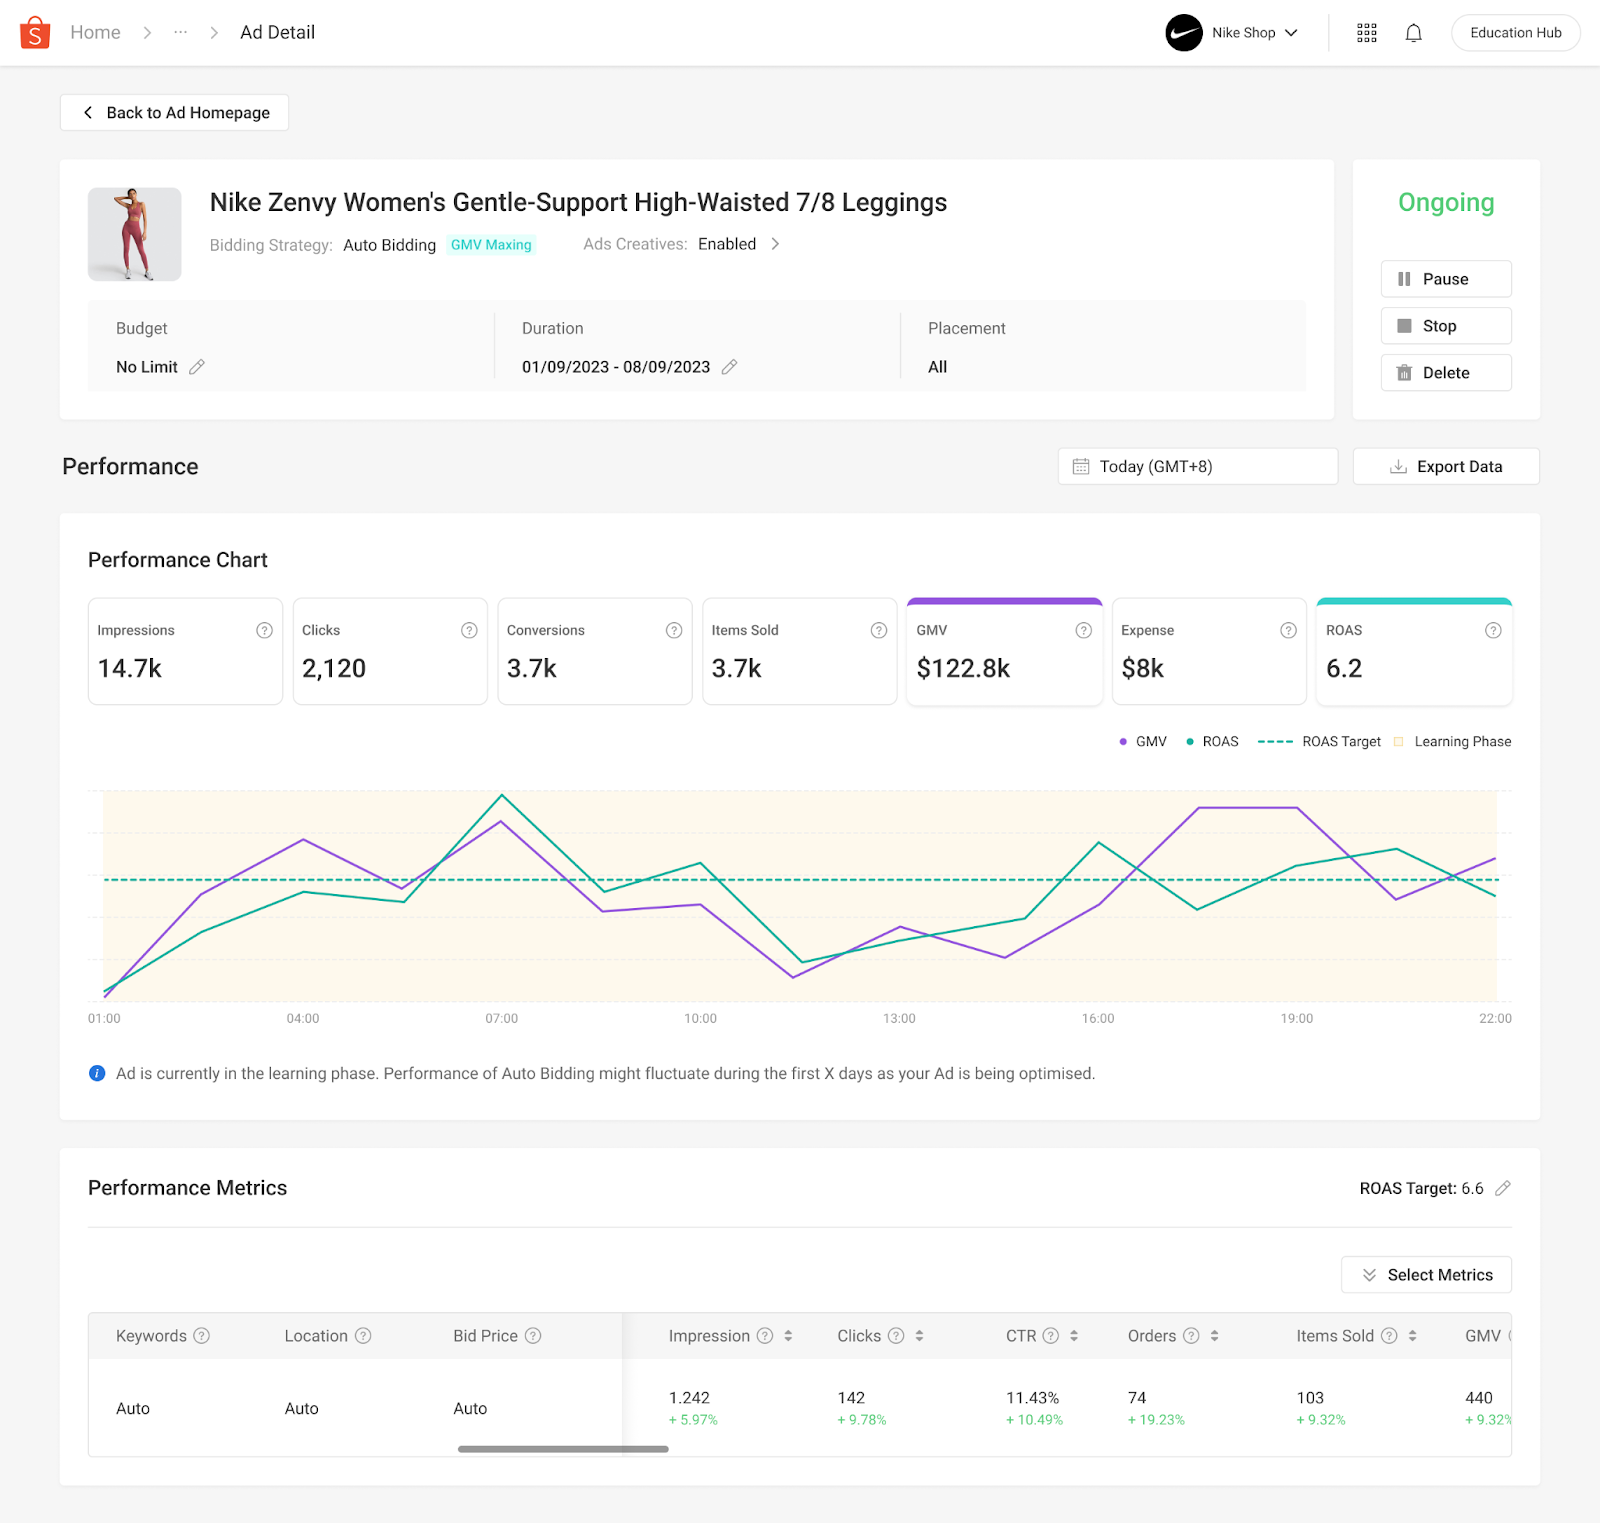Pause the ongoing ad

[1446, 279]
